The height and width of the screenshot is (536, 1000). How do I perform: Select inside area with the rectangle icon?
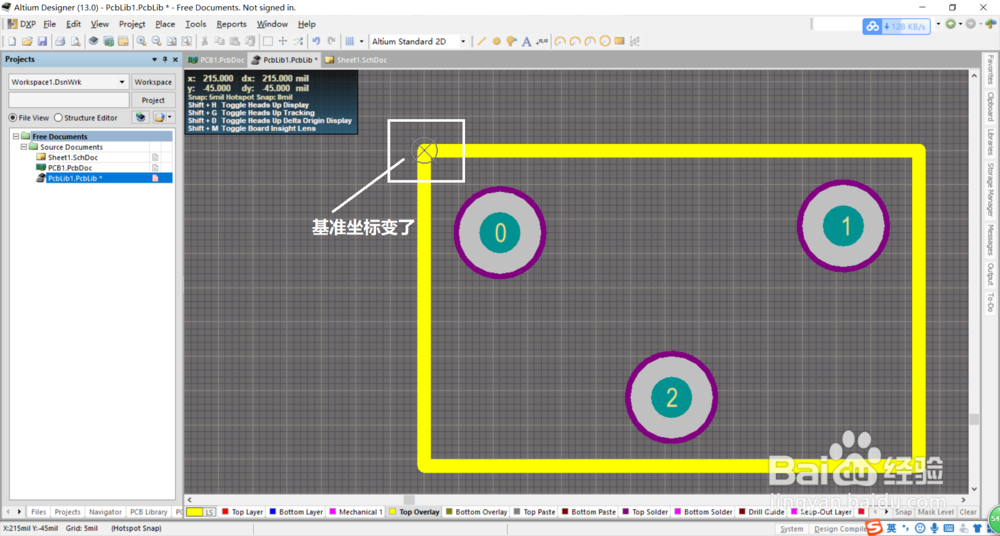pyautogui.click(x=268, y=41)
